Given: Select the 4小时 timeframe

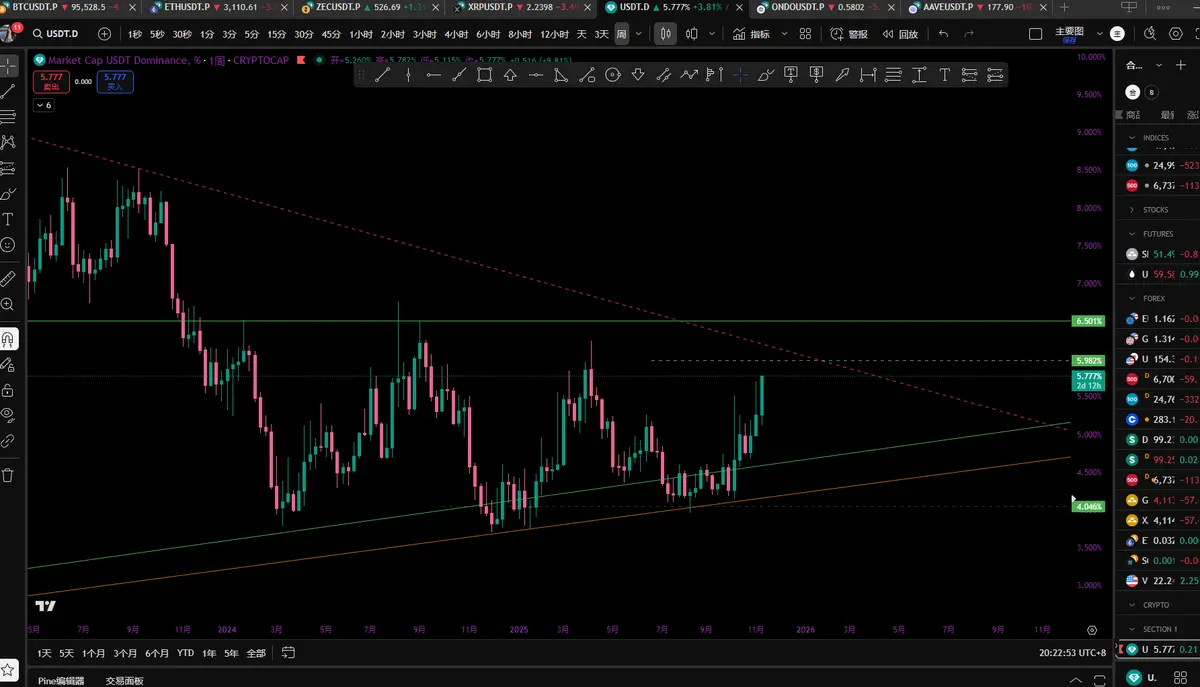Looking at the screenshot, I should (456, 33).
